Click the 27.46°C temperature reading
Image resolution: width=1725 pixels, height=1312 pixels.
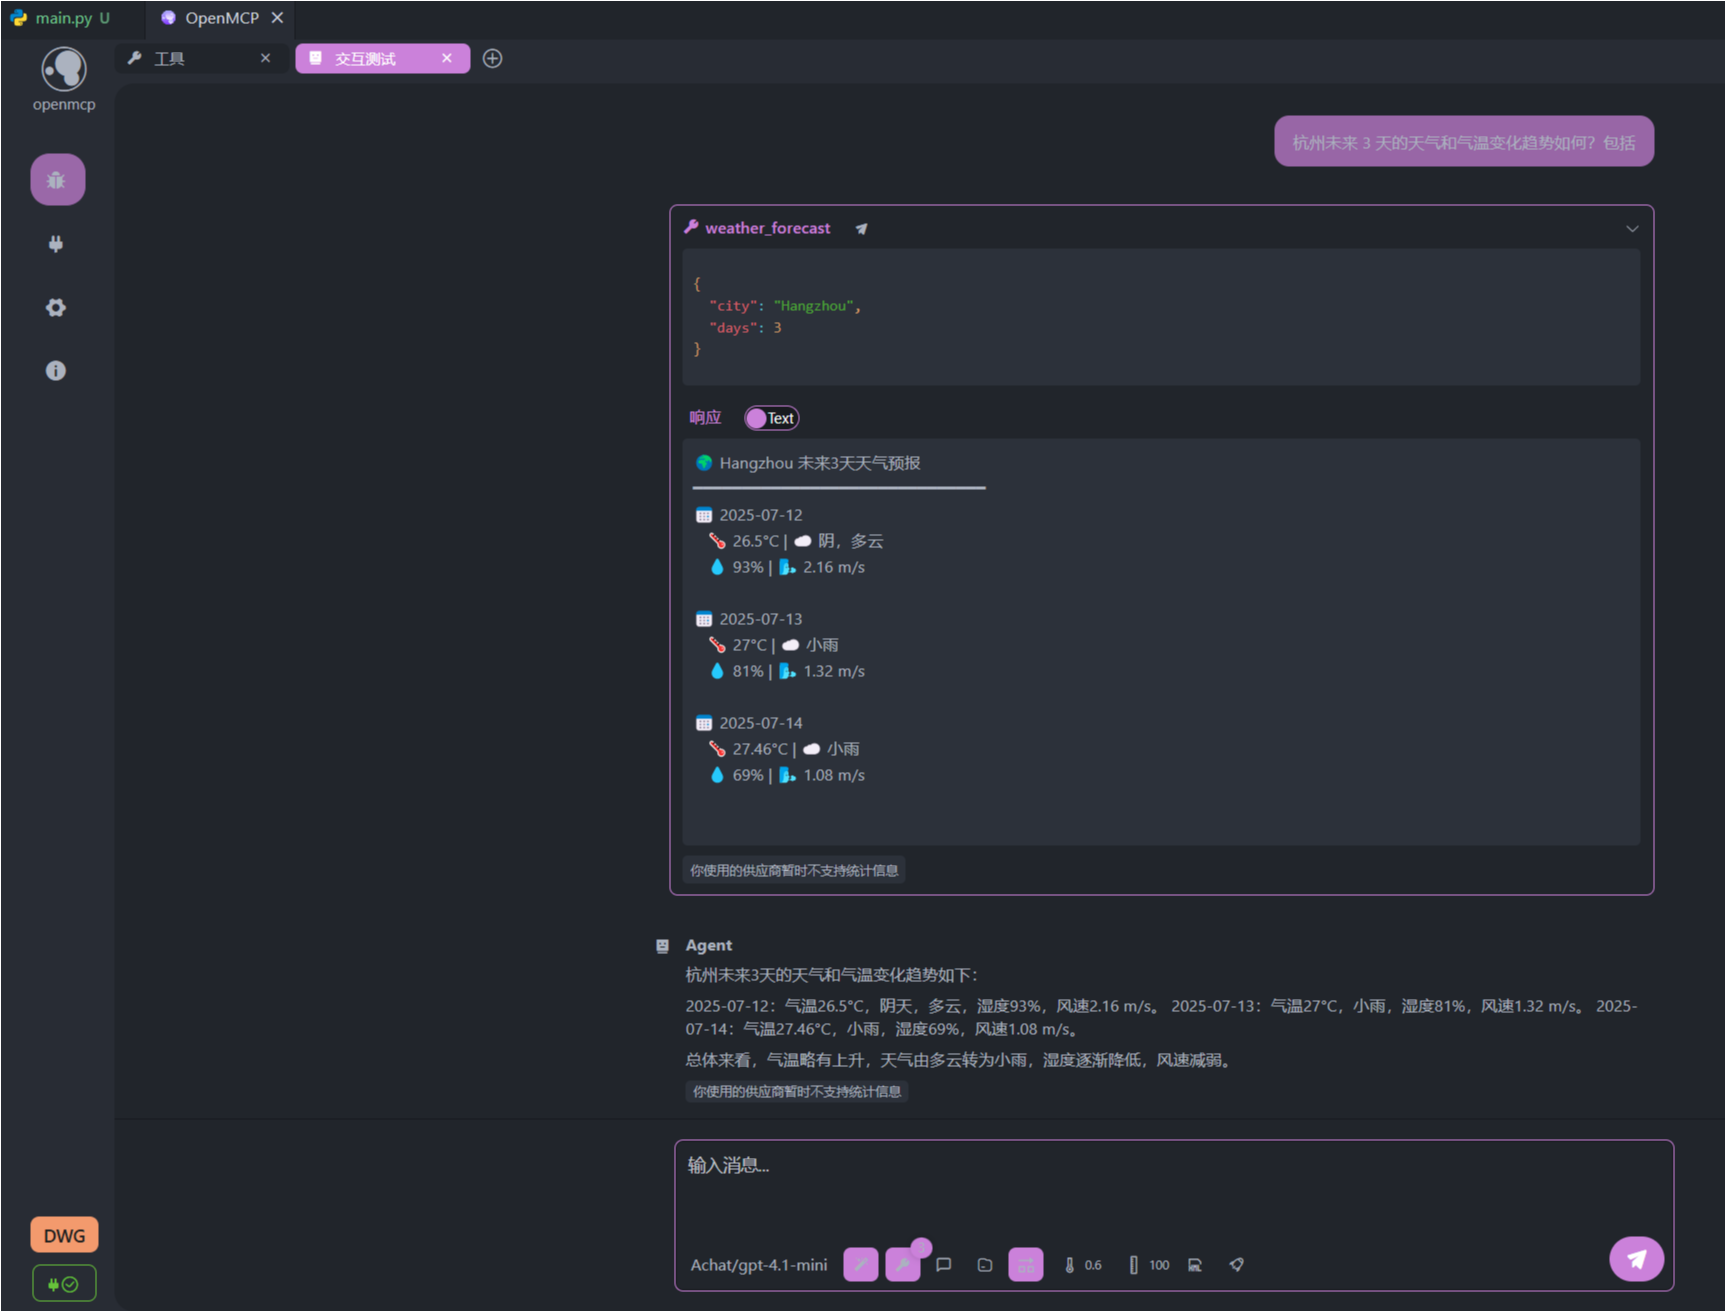pyautogui.click(x=760, y=749)
